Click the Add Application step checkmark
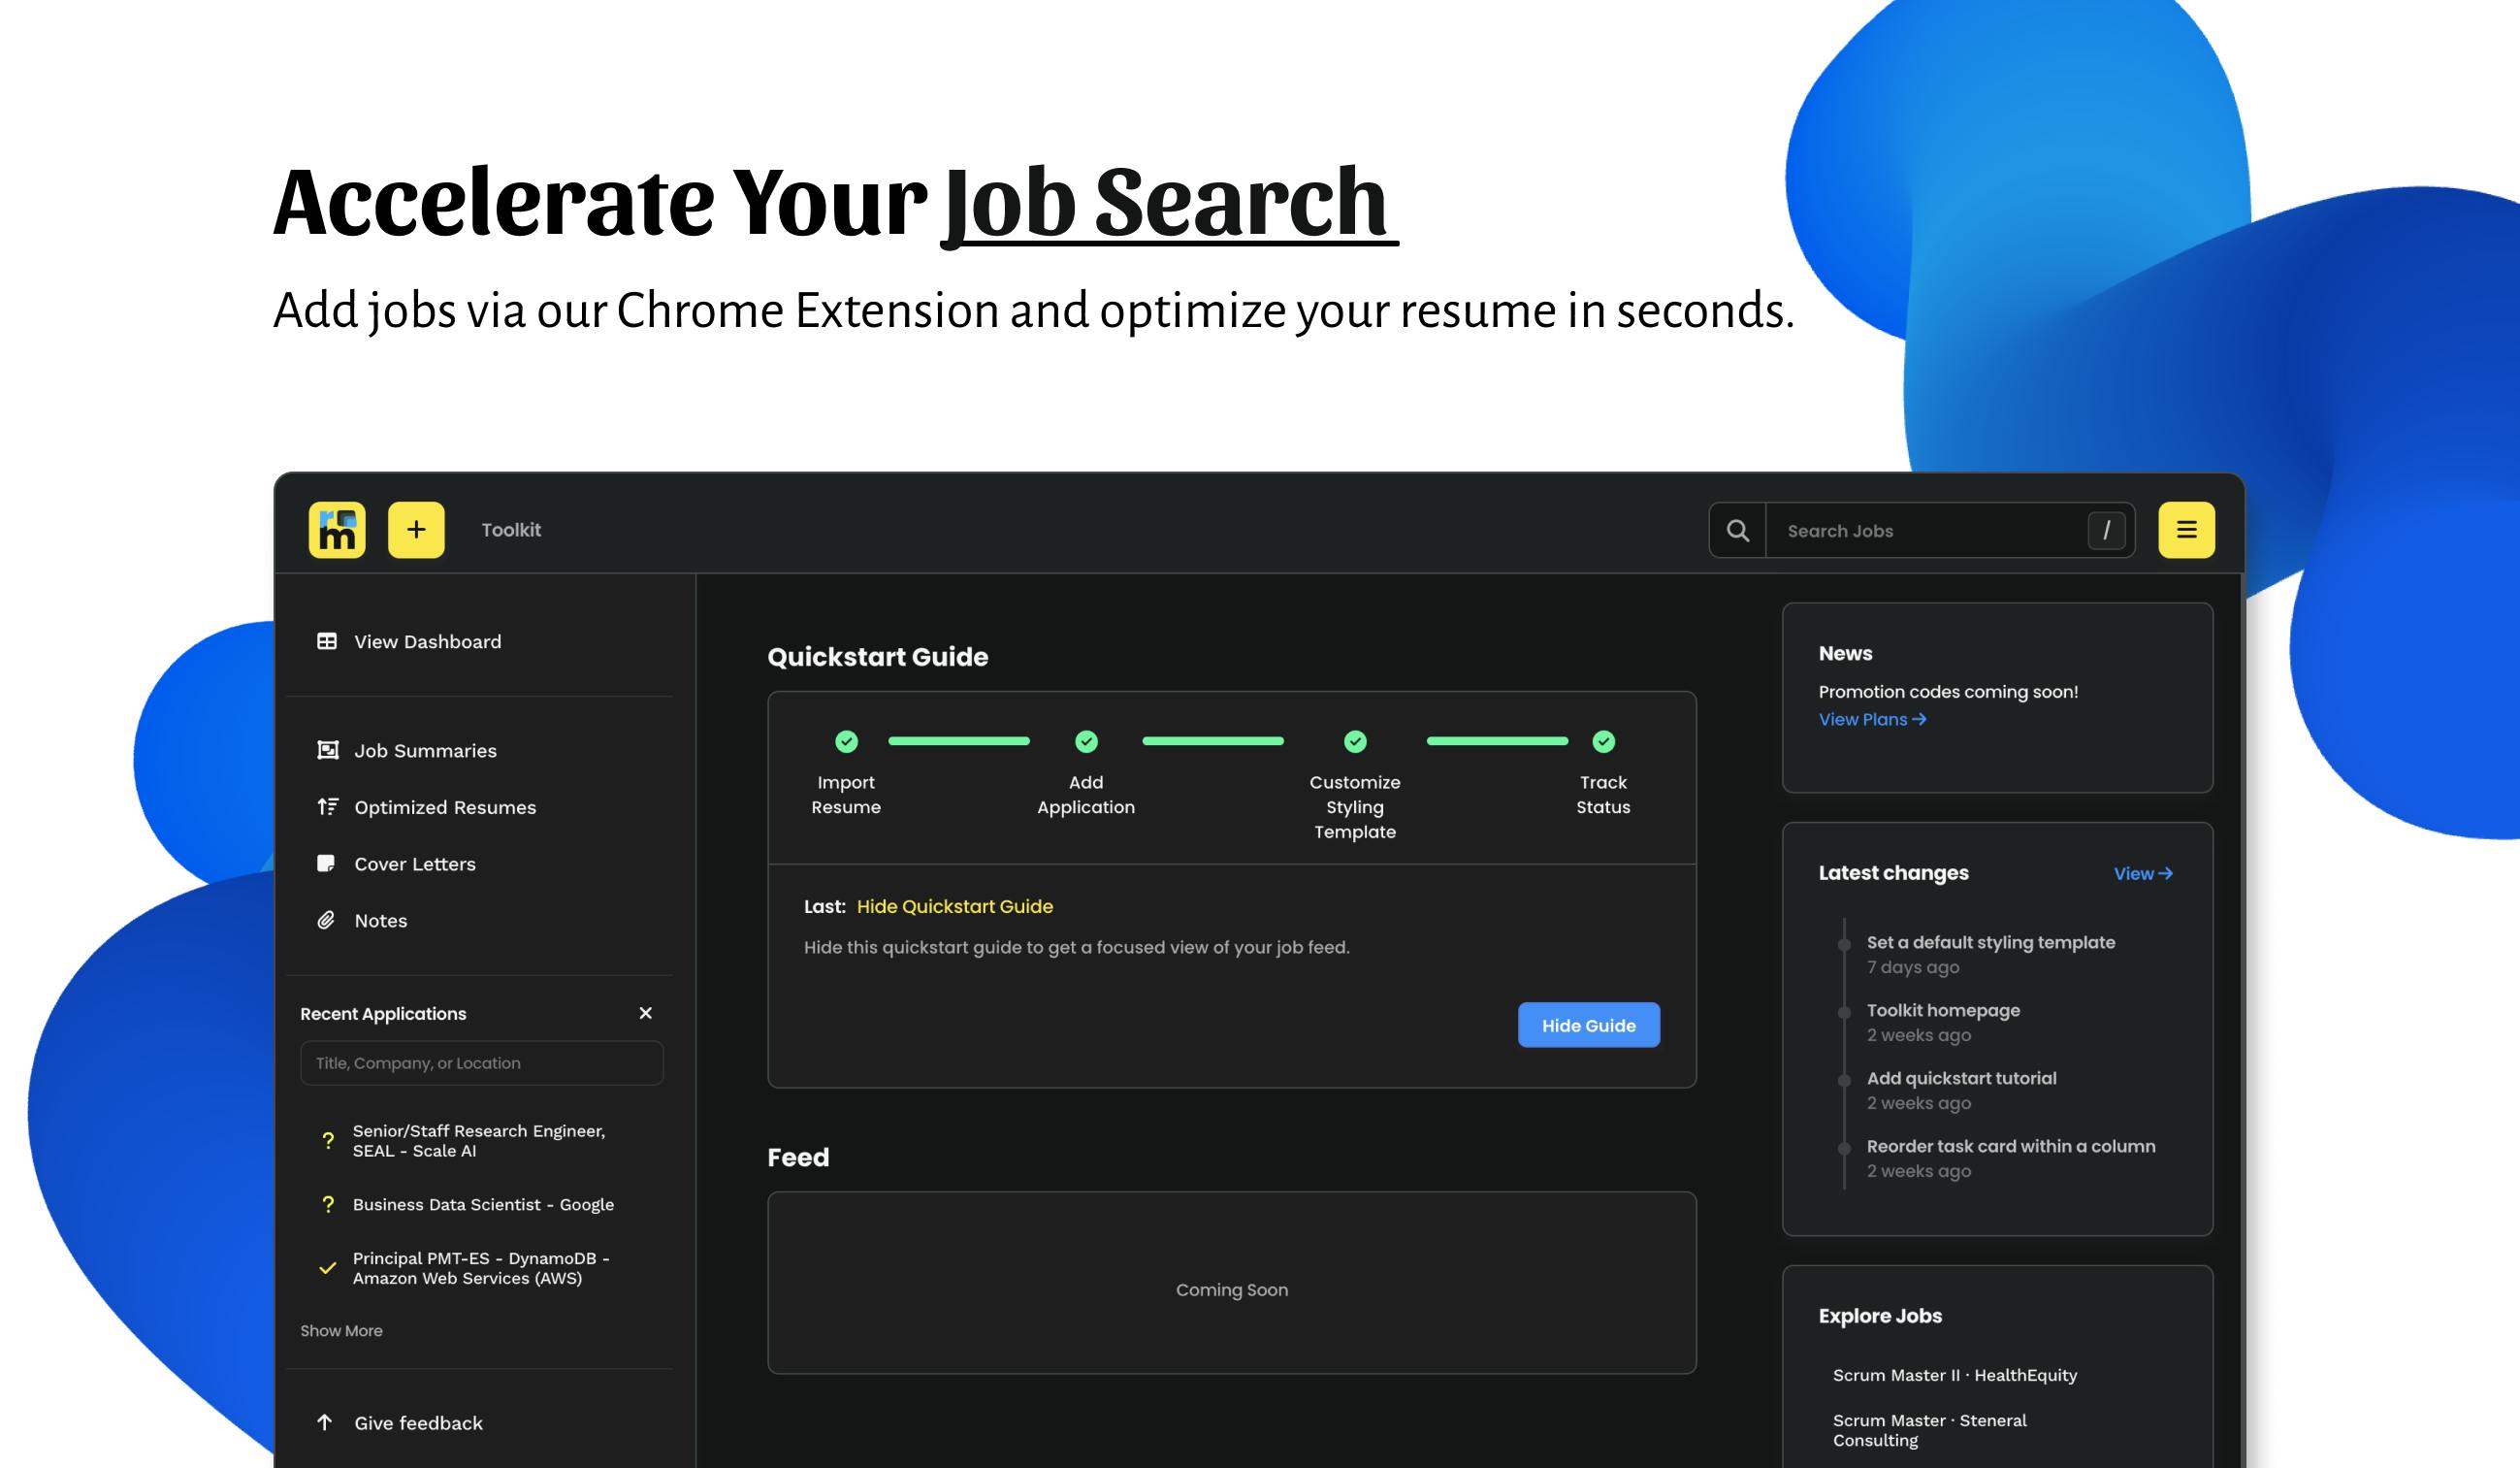2520x1468 pixels. point(1086,741)
